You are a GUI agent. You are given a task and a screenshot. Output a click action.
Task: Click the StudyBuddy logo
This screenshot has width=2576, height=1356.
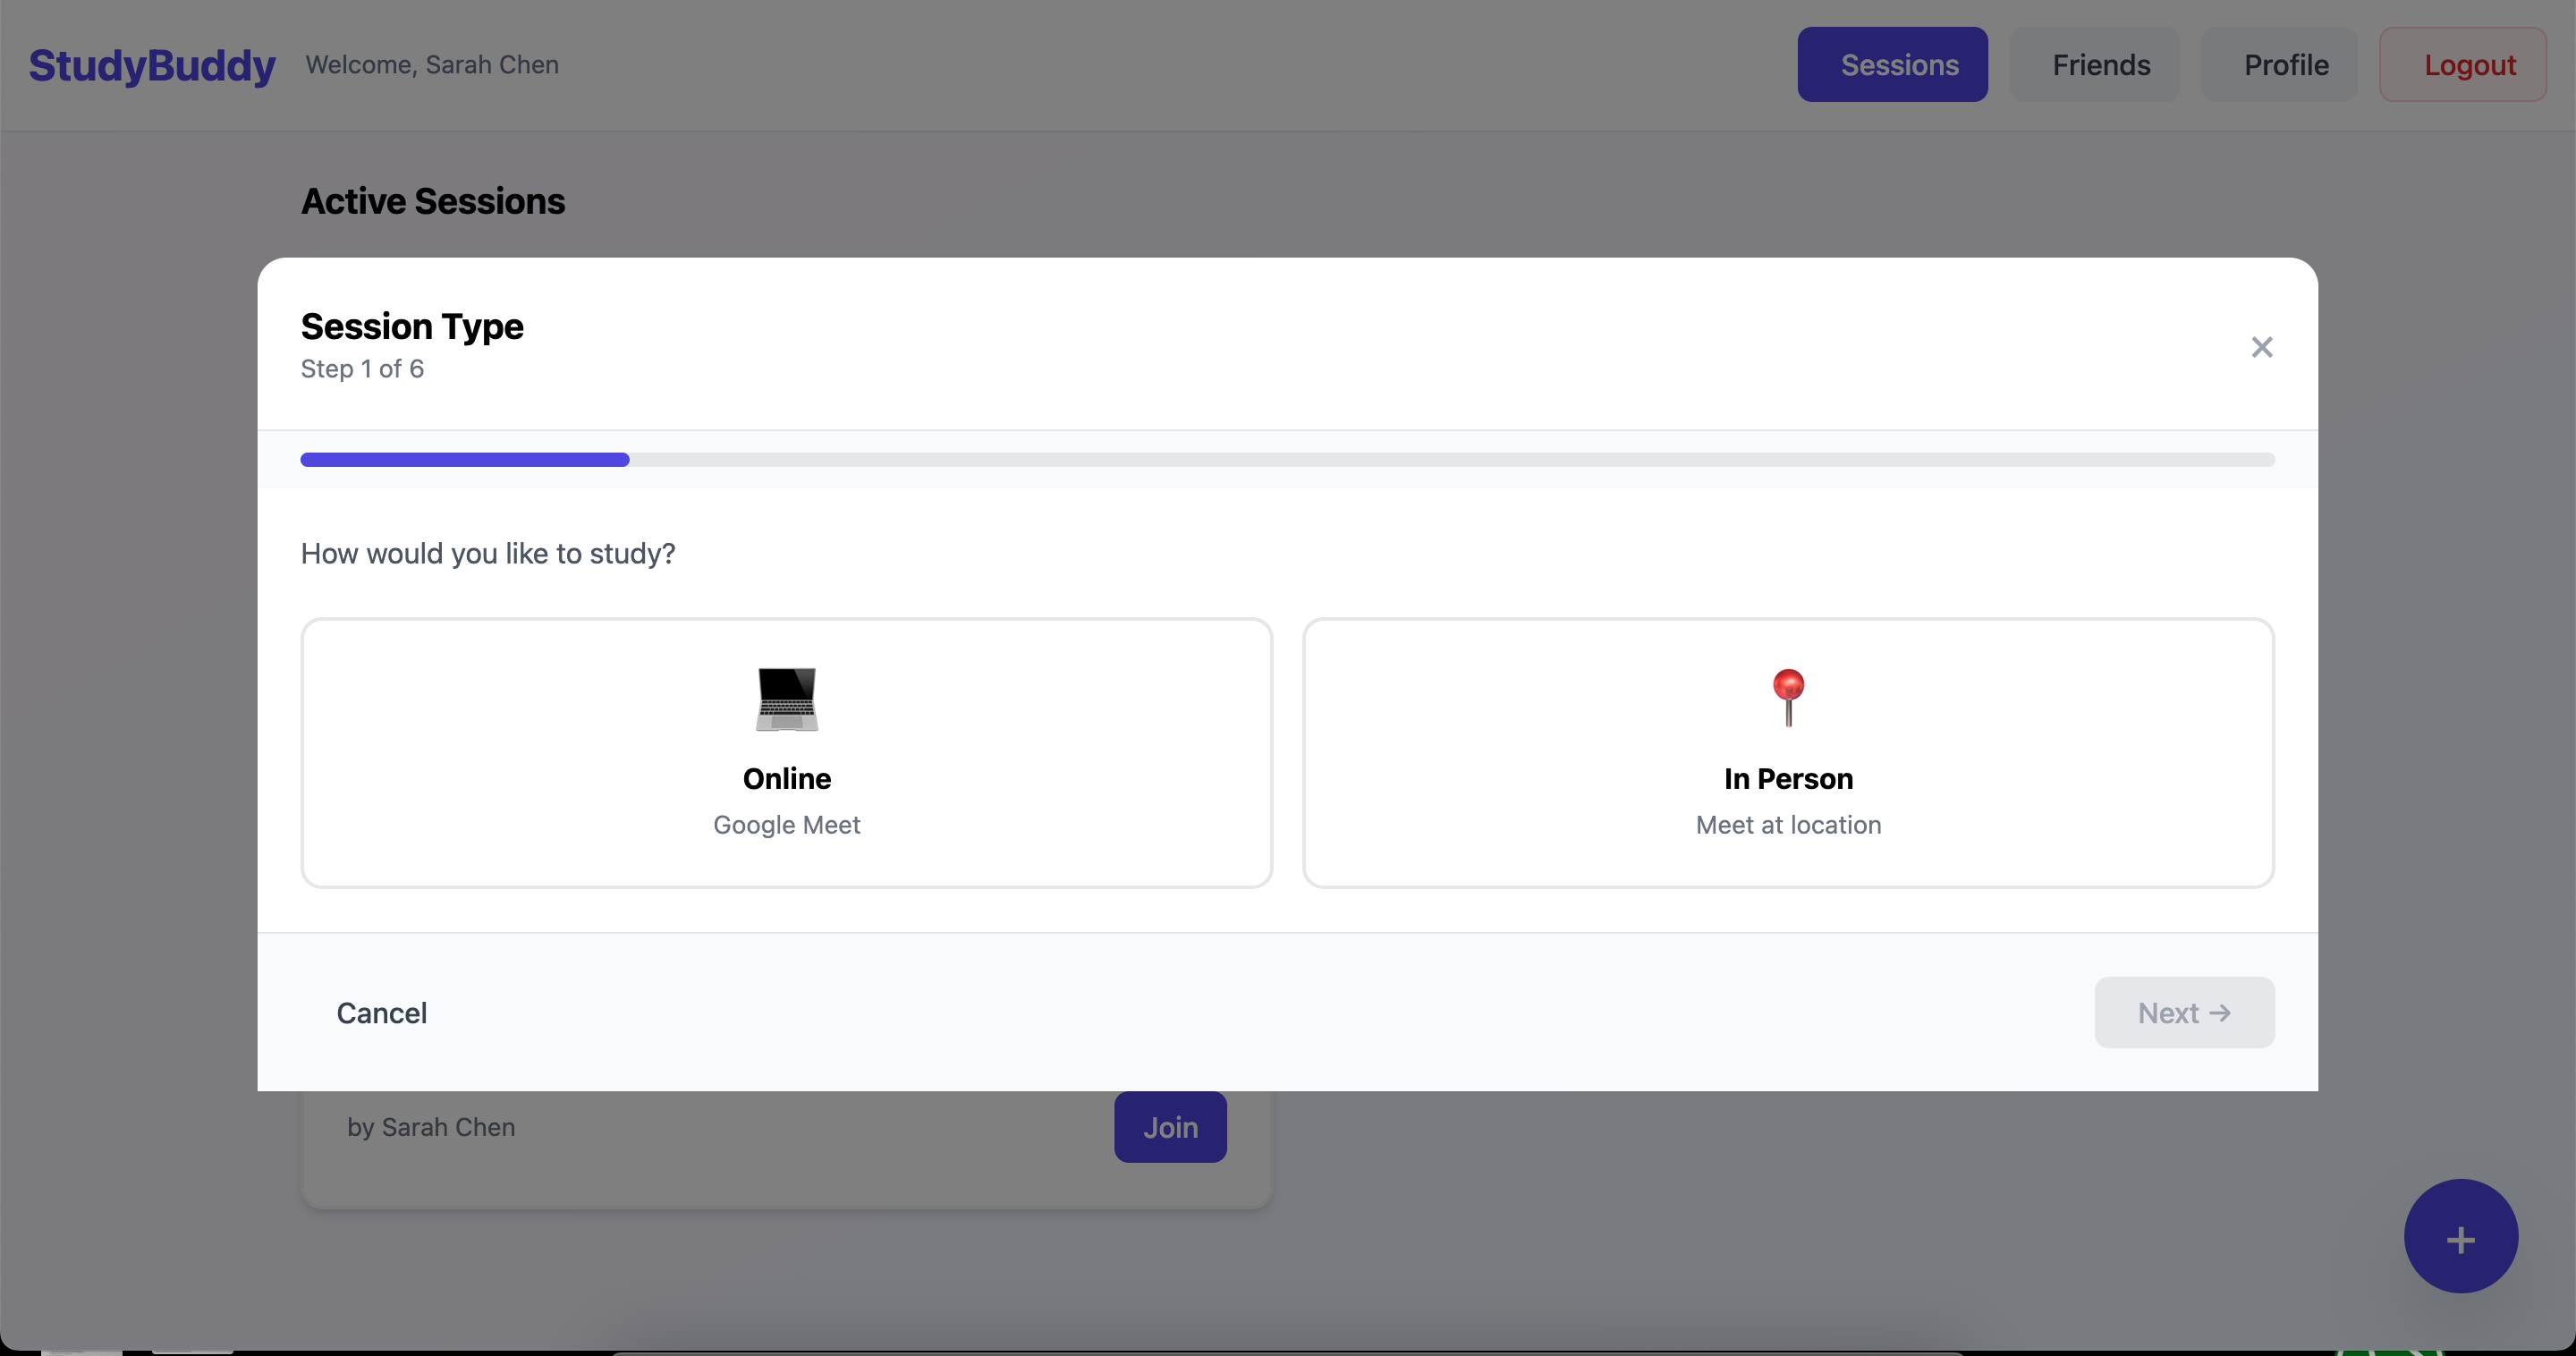tap(152, 65)
